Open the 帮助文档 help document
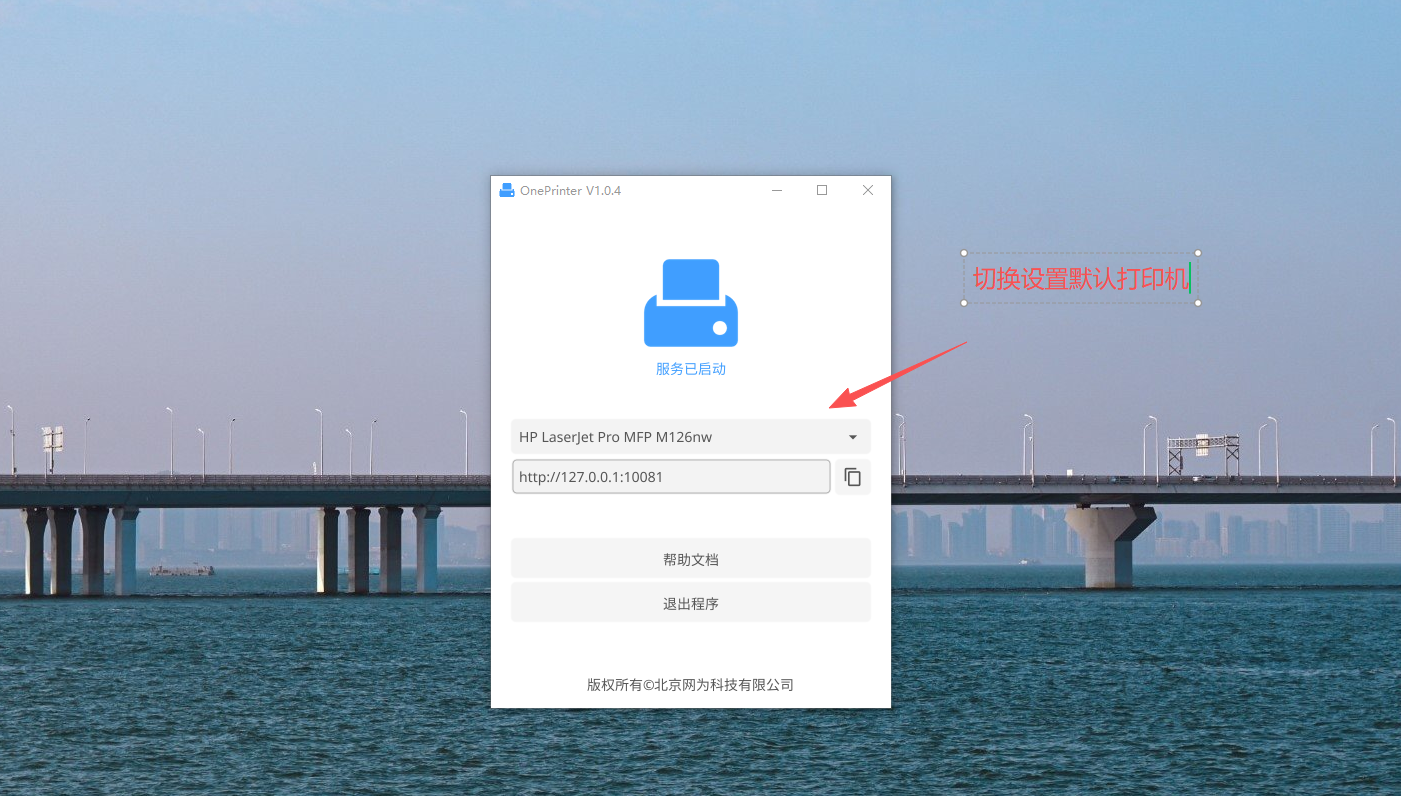This screenshot has height=796, width=1401. pos(691,559)
